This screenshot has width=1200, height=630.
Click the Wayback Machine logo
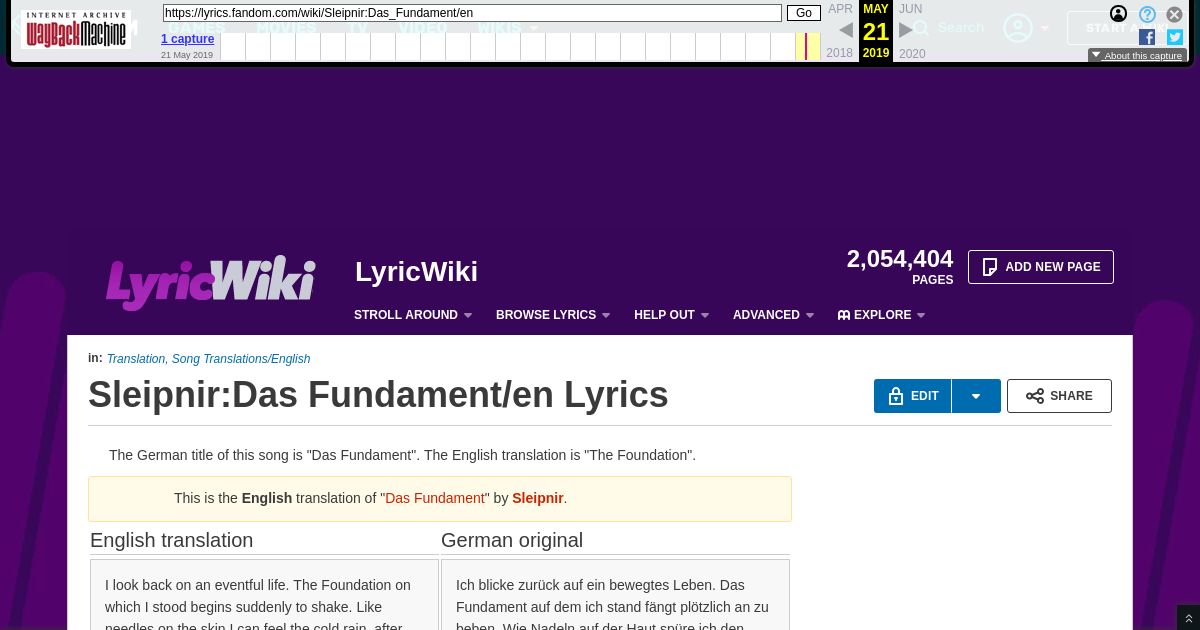[x=76, y=30]
